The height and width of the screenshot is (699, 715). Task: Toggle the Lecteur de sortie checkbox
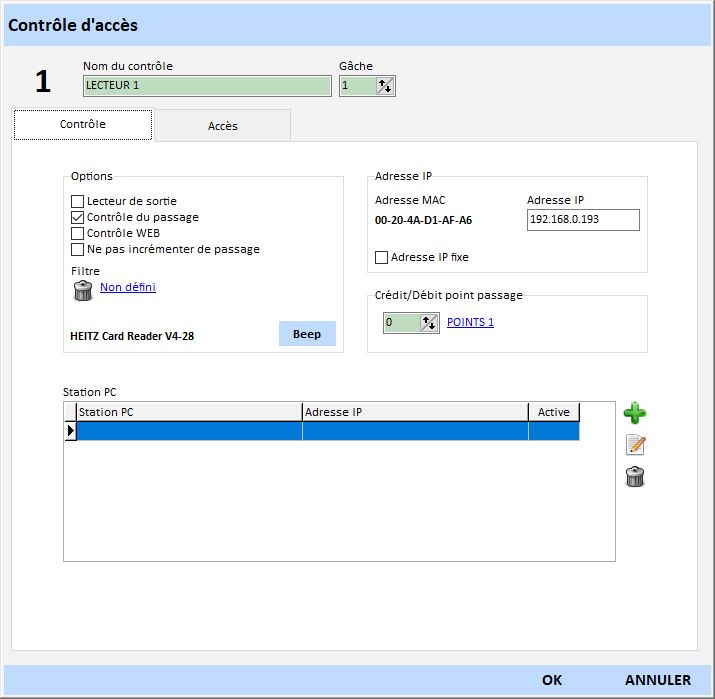pyautogui.click(x=78, y=202)
